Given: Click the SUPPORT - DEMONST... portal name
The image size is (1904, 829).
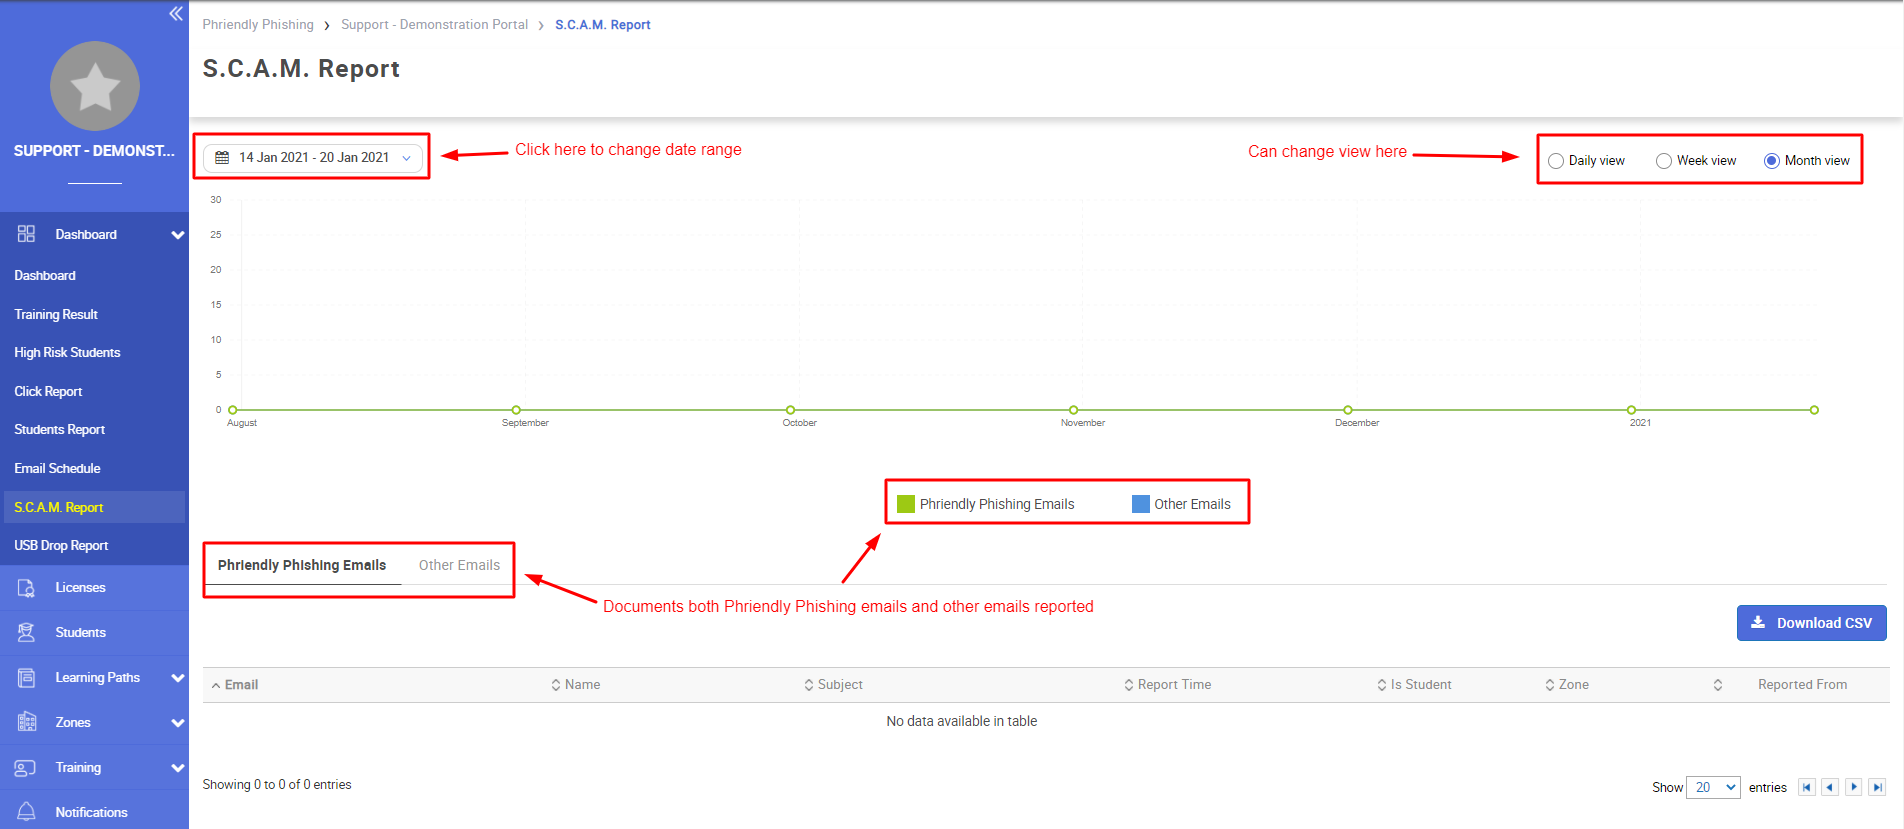Looking at the screenshot, I should pyautogui.click(x=94, y=151).
